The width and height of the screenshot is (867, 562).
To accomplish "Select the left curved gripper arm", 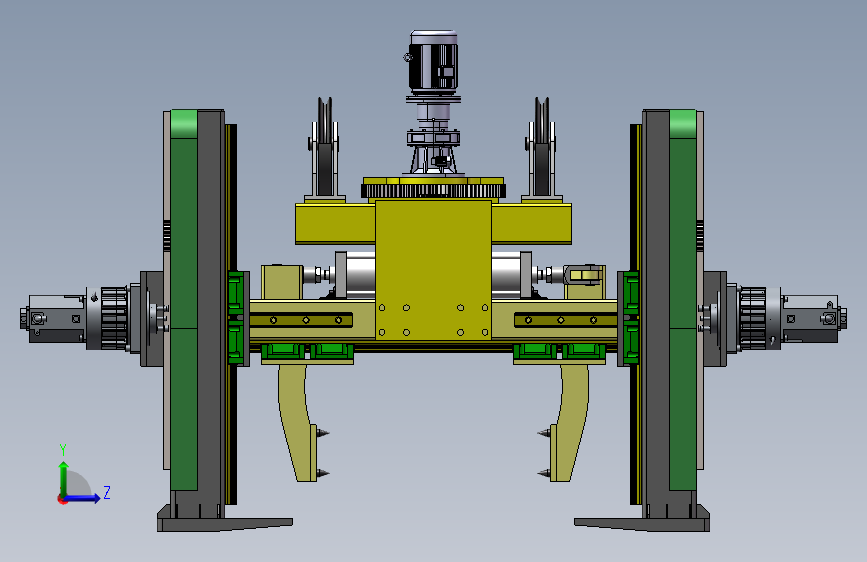I will pyautogui.click(x=297, y=422).
